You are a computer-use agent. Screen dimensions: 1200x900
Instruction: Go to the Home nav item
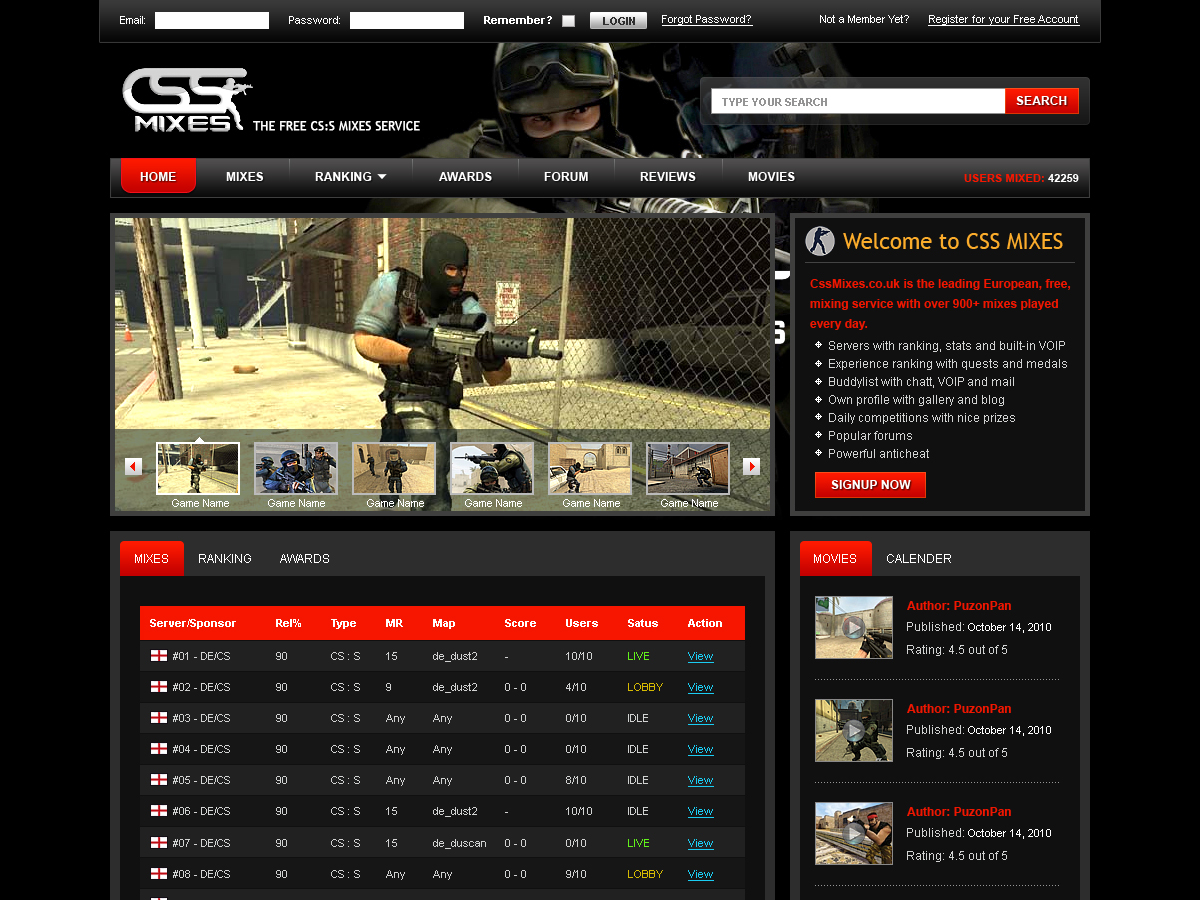click(x=158, y=176)
